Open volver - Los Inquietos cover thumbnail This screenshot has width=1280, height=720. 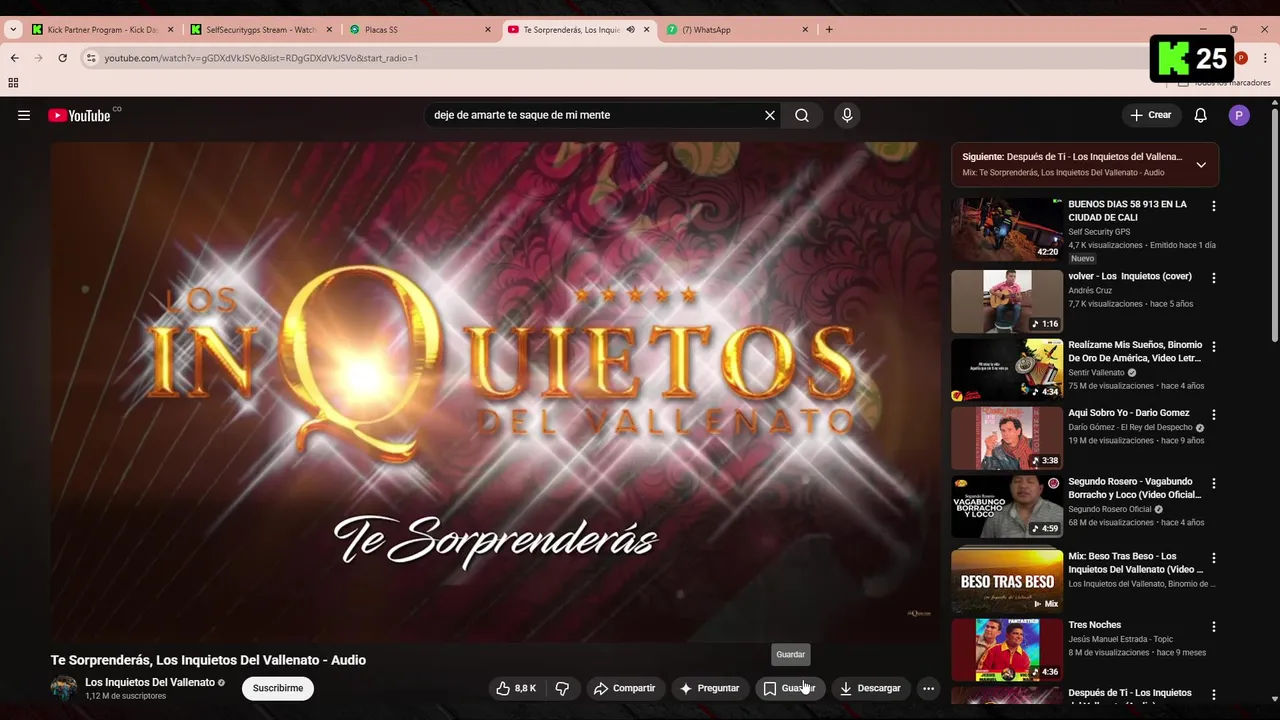click(x=1007, y=301)
